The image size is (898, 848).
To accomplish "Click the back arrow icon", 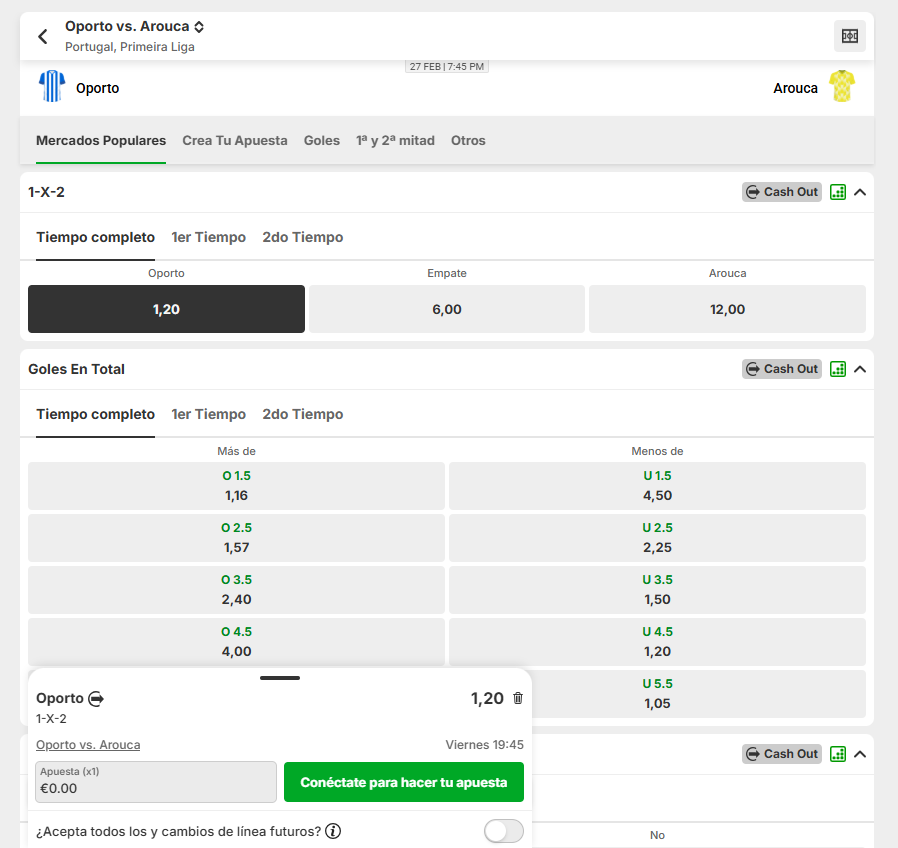I will (x=43, y=37).
